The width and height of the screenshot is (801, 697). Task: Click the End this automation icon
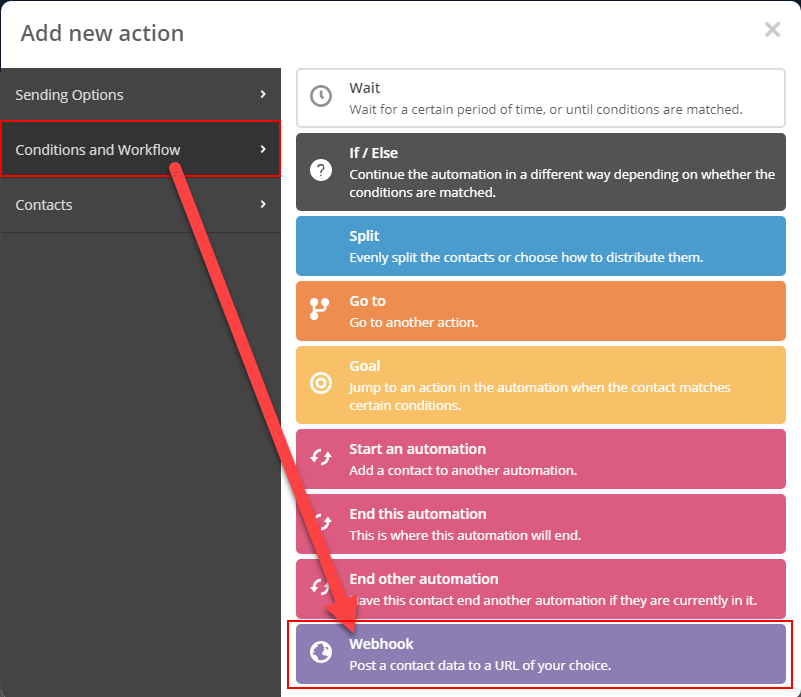pyautogui.click(x=320, y=524)
